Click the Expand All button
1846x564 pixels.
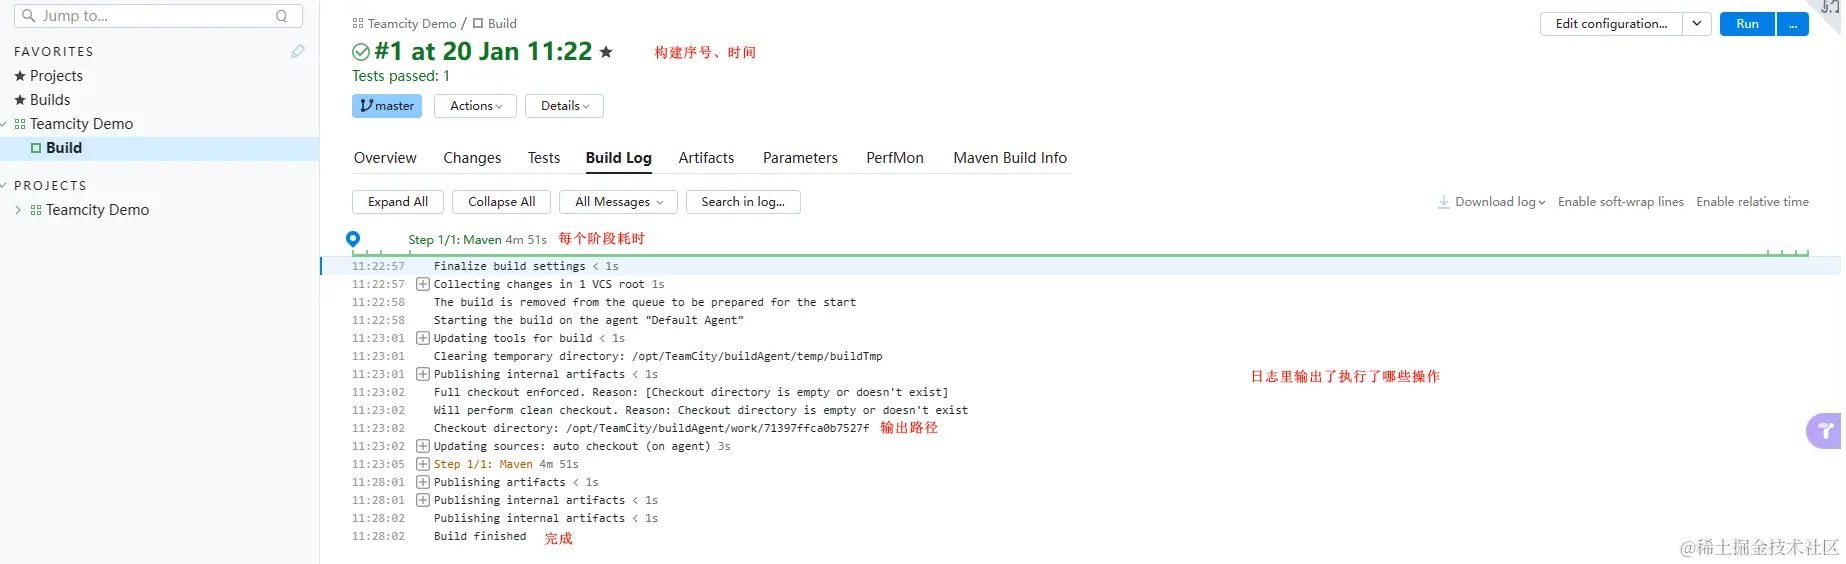pyautogui.click(x=398, y=202)
